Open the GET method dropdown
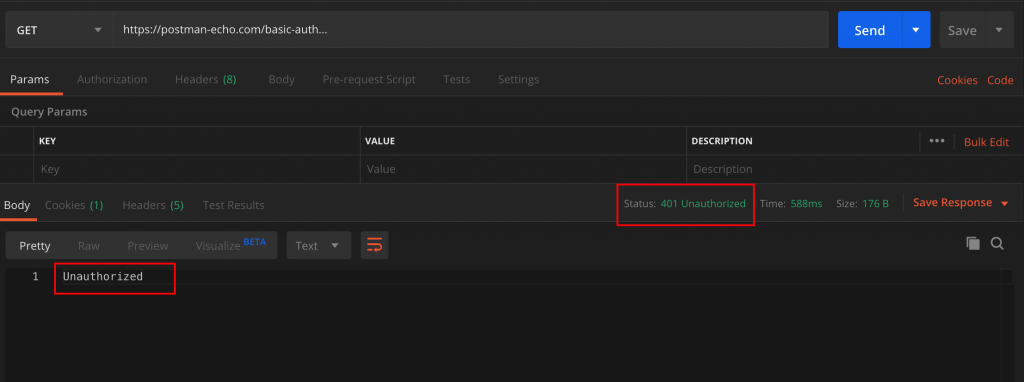1024x382 pixels. click(x=59, y=30)
